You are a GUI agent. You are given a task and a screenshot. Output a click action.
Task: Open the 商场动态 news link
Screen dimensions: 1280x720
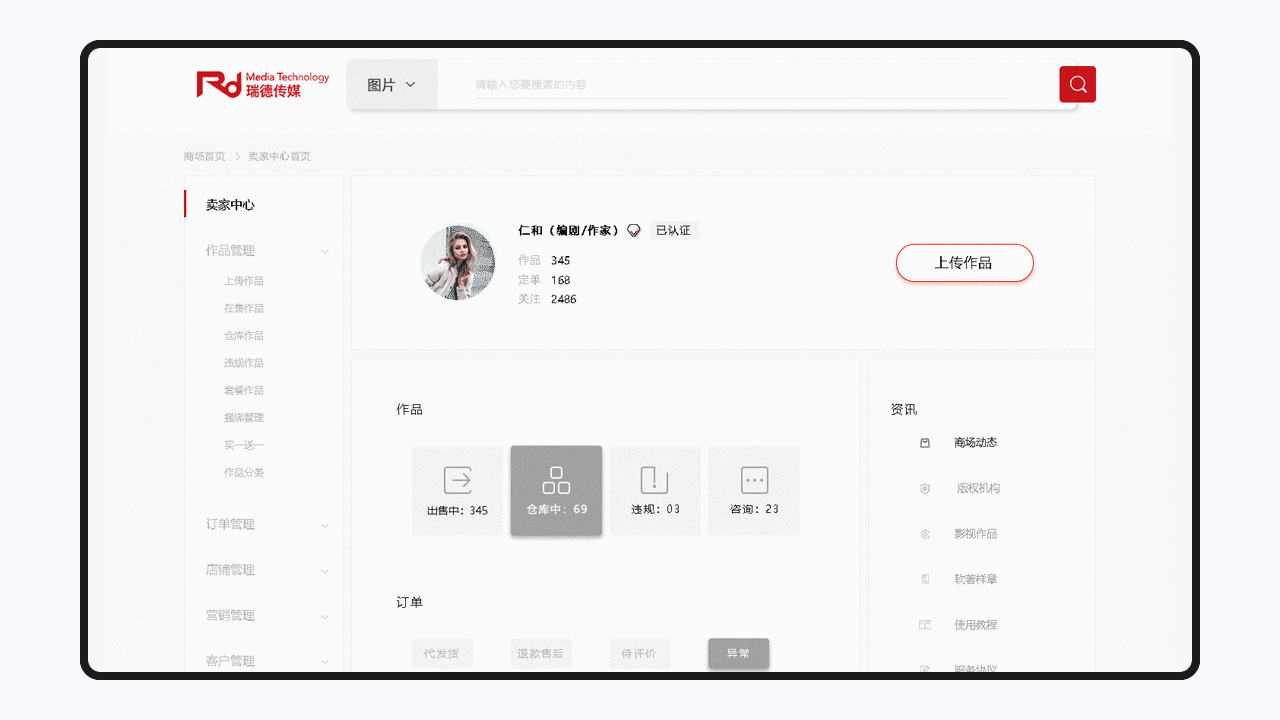[976, 443]
